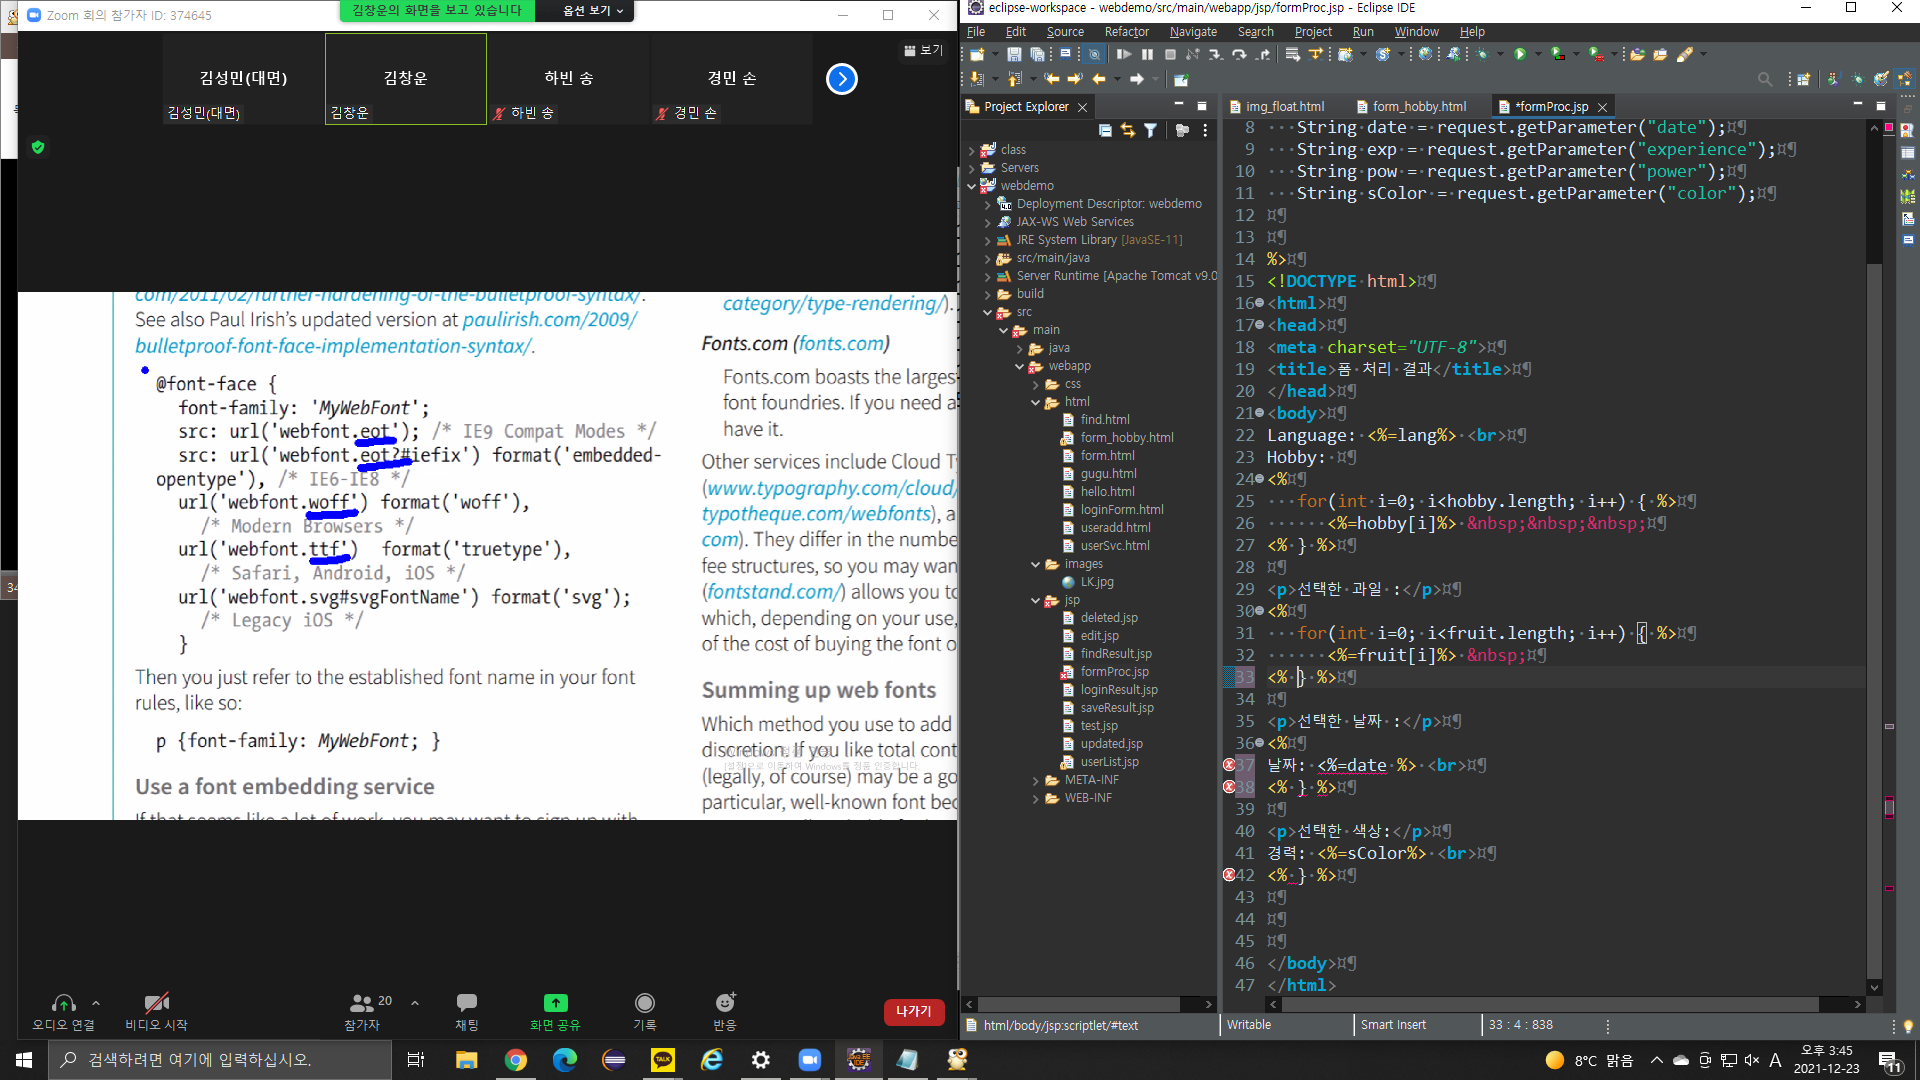1920x1080 pixels.
Task: Open Zoom participants options caret
Action: 415,1002
